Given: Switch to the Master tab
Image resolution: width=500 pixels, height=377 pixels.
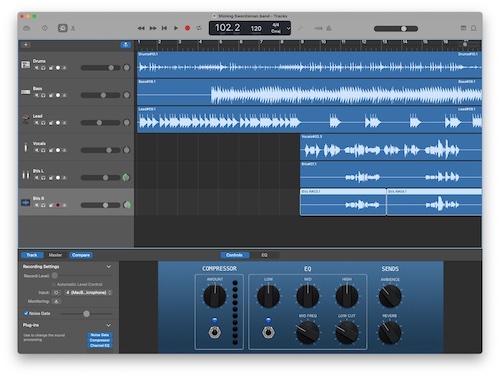Looking at the screenshot, I should point(55,255).
